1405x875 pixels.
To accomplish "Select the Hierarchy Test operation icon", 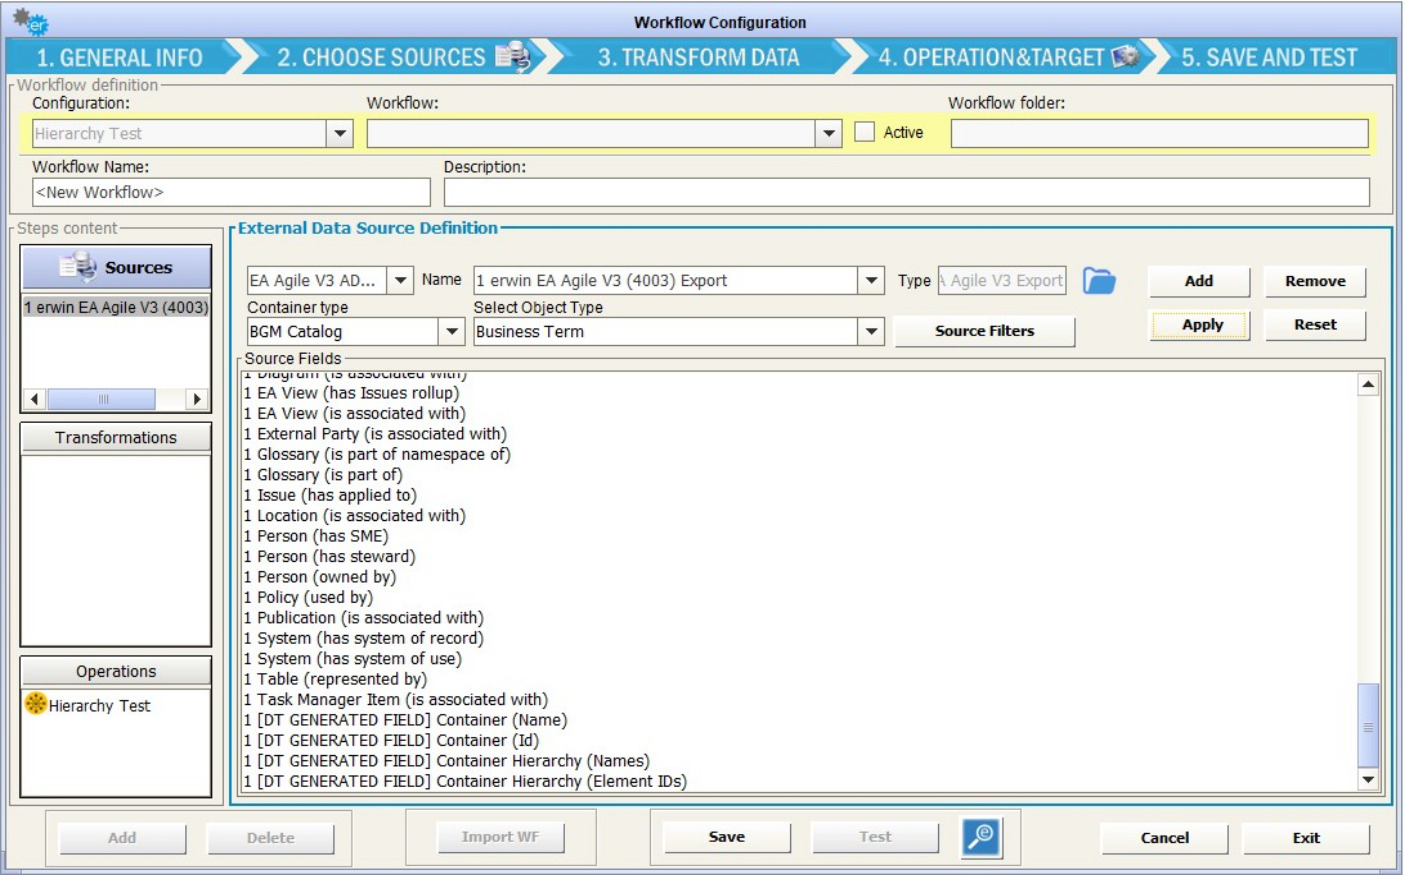I will [x=36, y=704].
